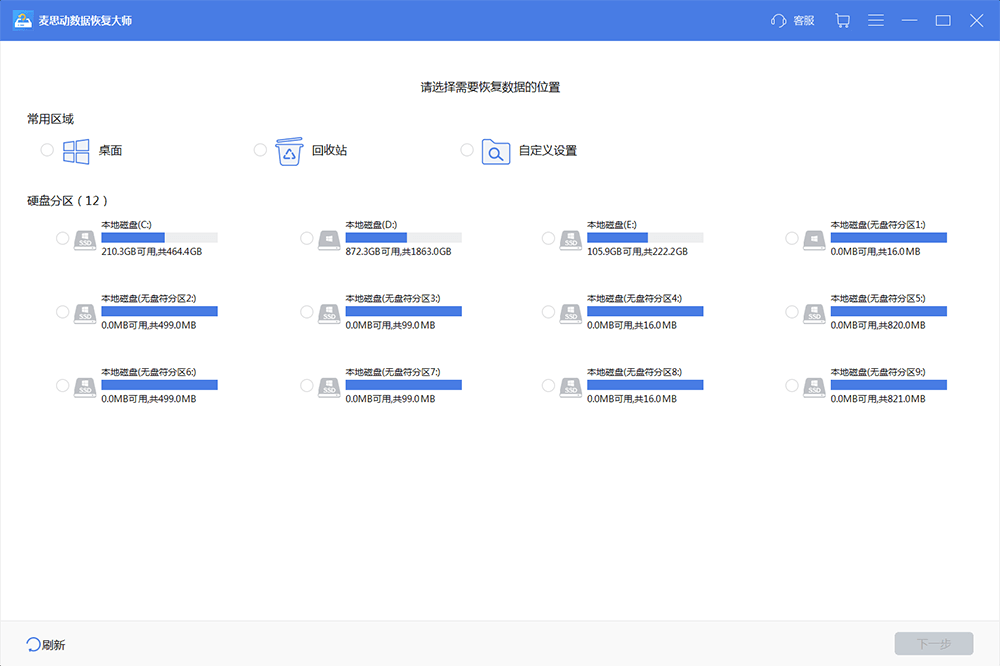
Task: Click the 下一步 next button
Action: (x=933, y=644)
